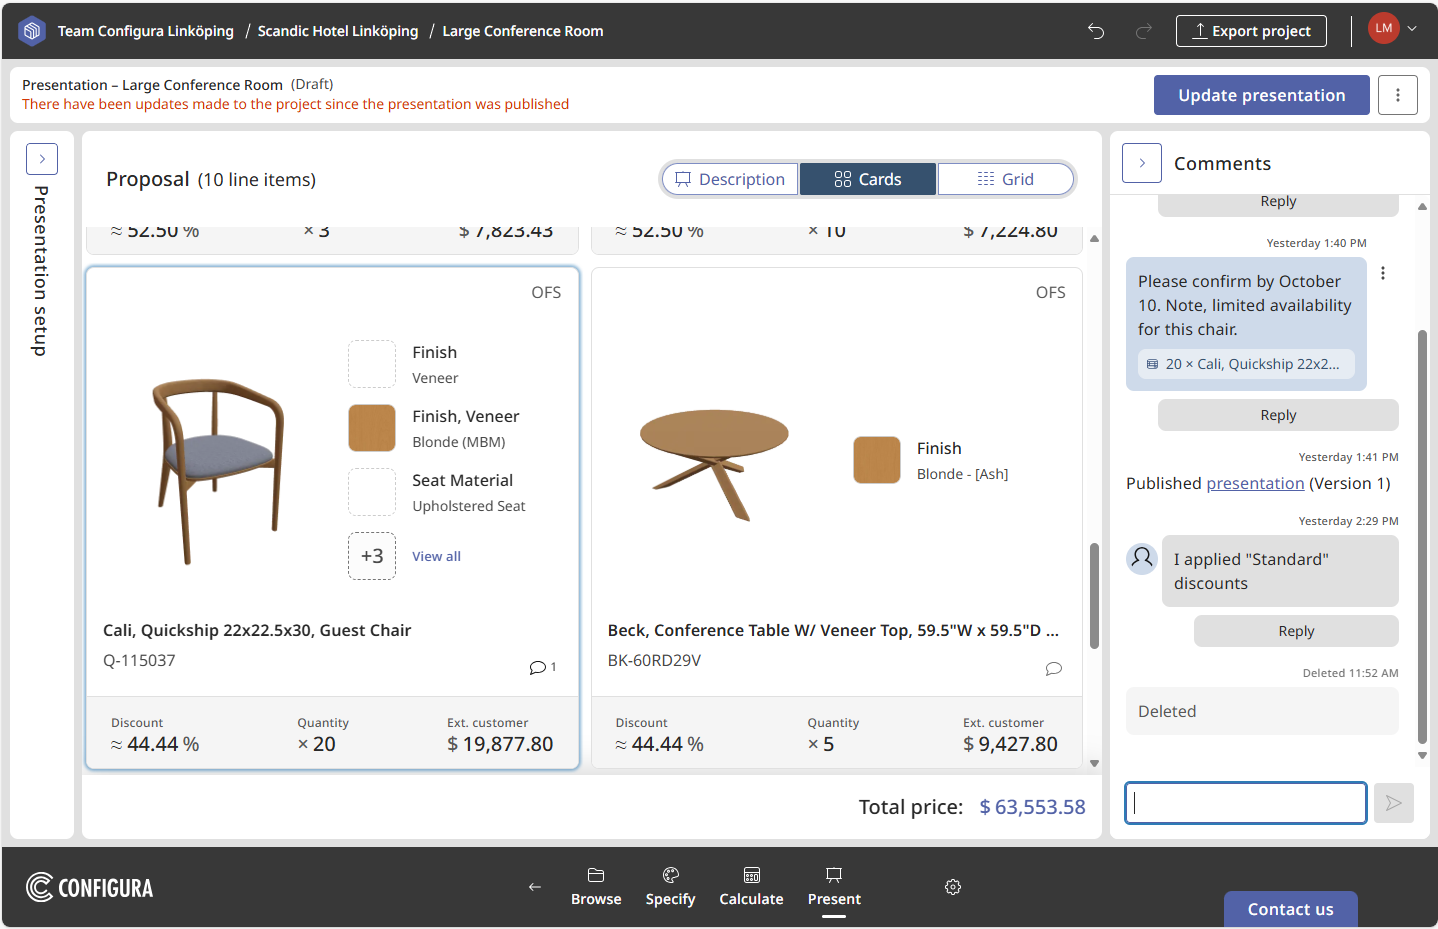This screenshot has height=929, width=1438.
Task: Click Export project button
Action: (x=1251, y=31)
